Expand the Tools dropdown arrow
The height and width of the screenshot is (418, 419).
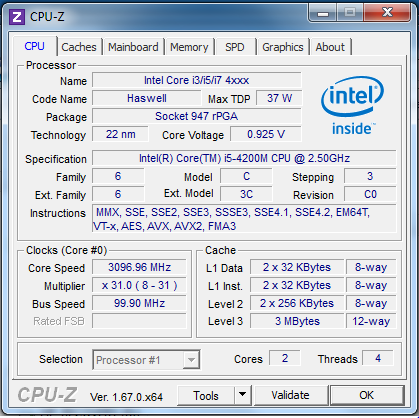[243, 396]
